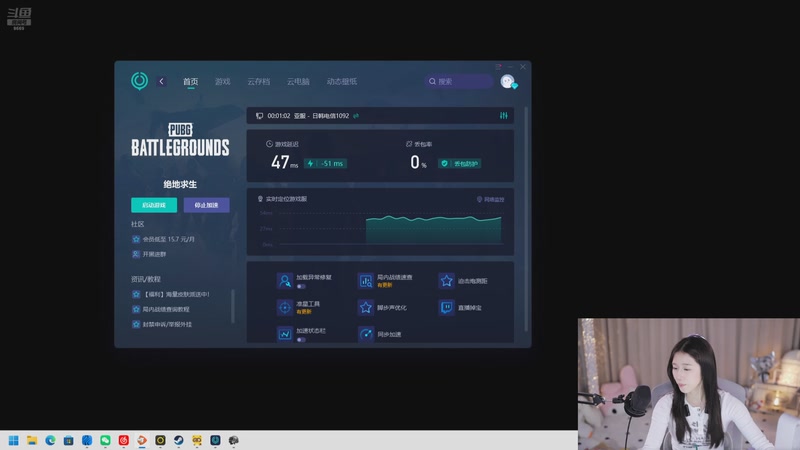Image resolution: width=800 pixels, height=450 pixels.
Task: Open the 首页 tab
Action: 190,81
